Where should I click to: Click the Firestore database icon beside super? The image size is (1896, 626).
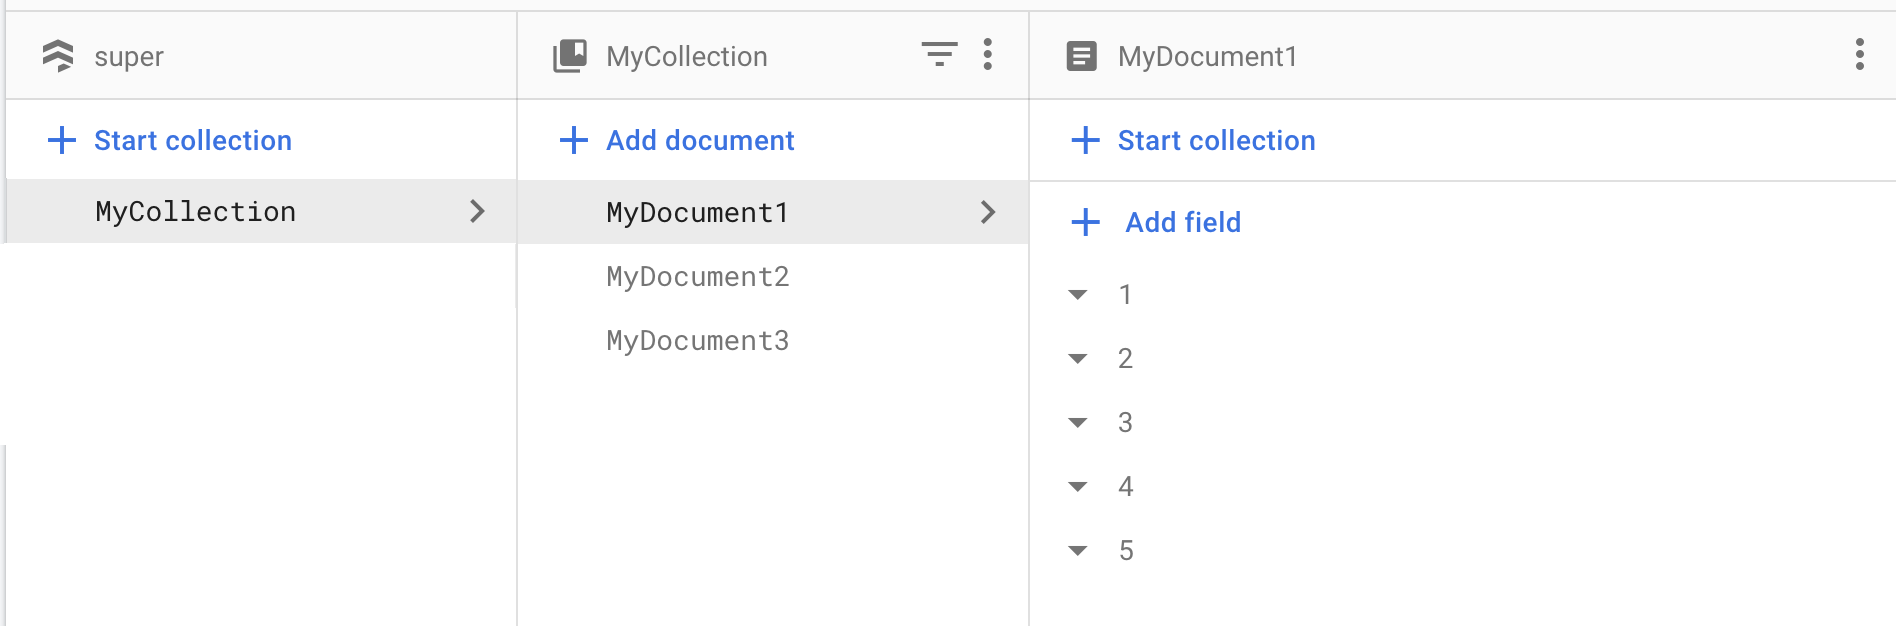(x=58, y=56)
